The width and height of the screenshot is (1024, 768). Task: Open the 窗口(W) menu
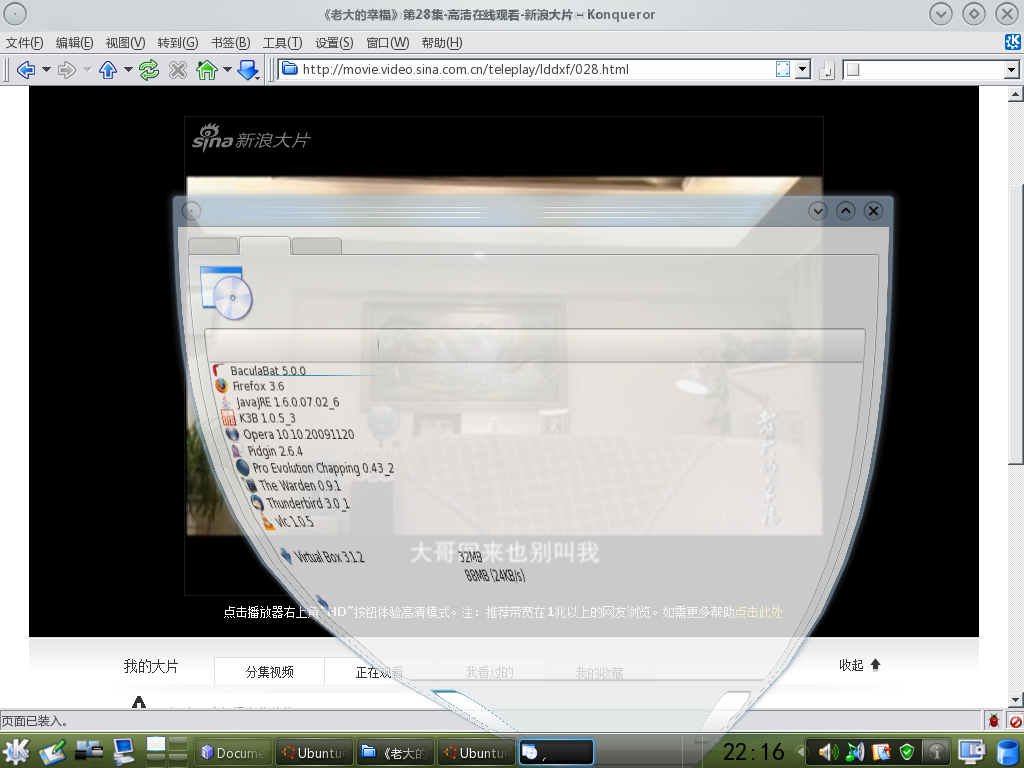(387, 42)
